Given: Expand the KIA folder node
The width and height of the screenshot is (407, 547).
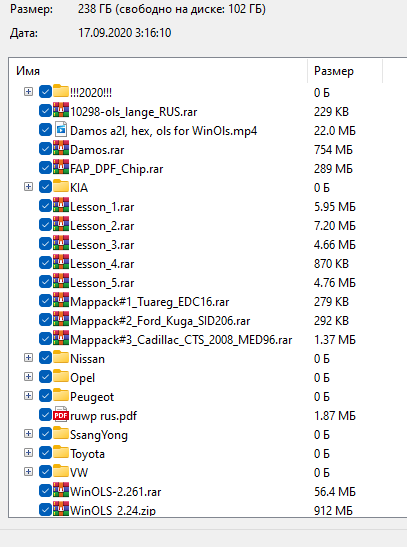Looking at the screenshot, I should point(28,187).
